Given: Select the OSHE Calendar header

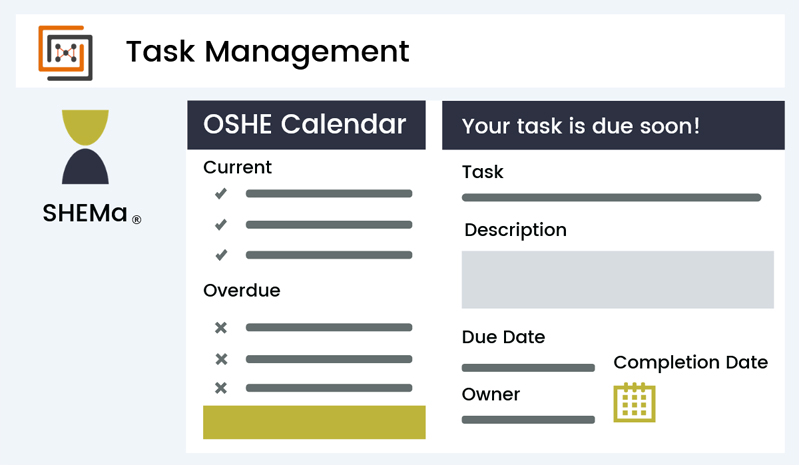Looking at the screenshot, I should [x=306, y=125].
